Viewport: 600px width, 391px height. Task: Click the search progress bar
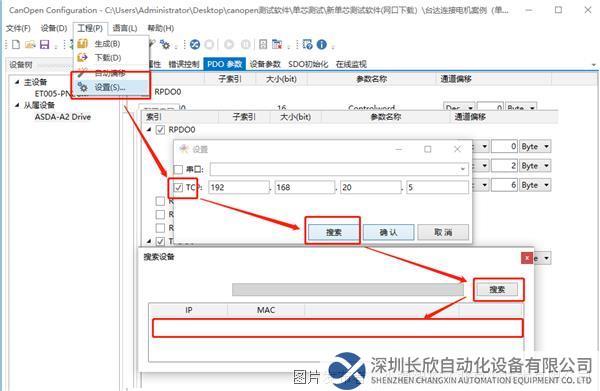coord(348,290)
